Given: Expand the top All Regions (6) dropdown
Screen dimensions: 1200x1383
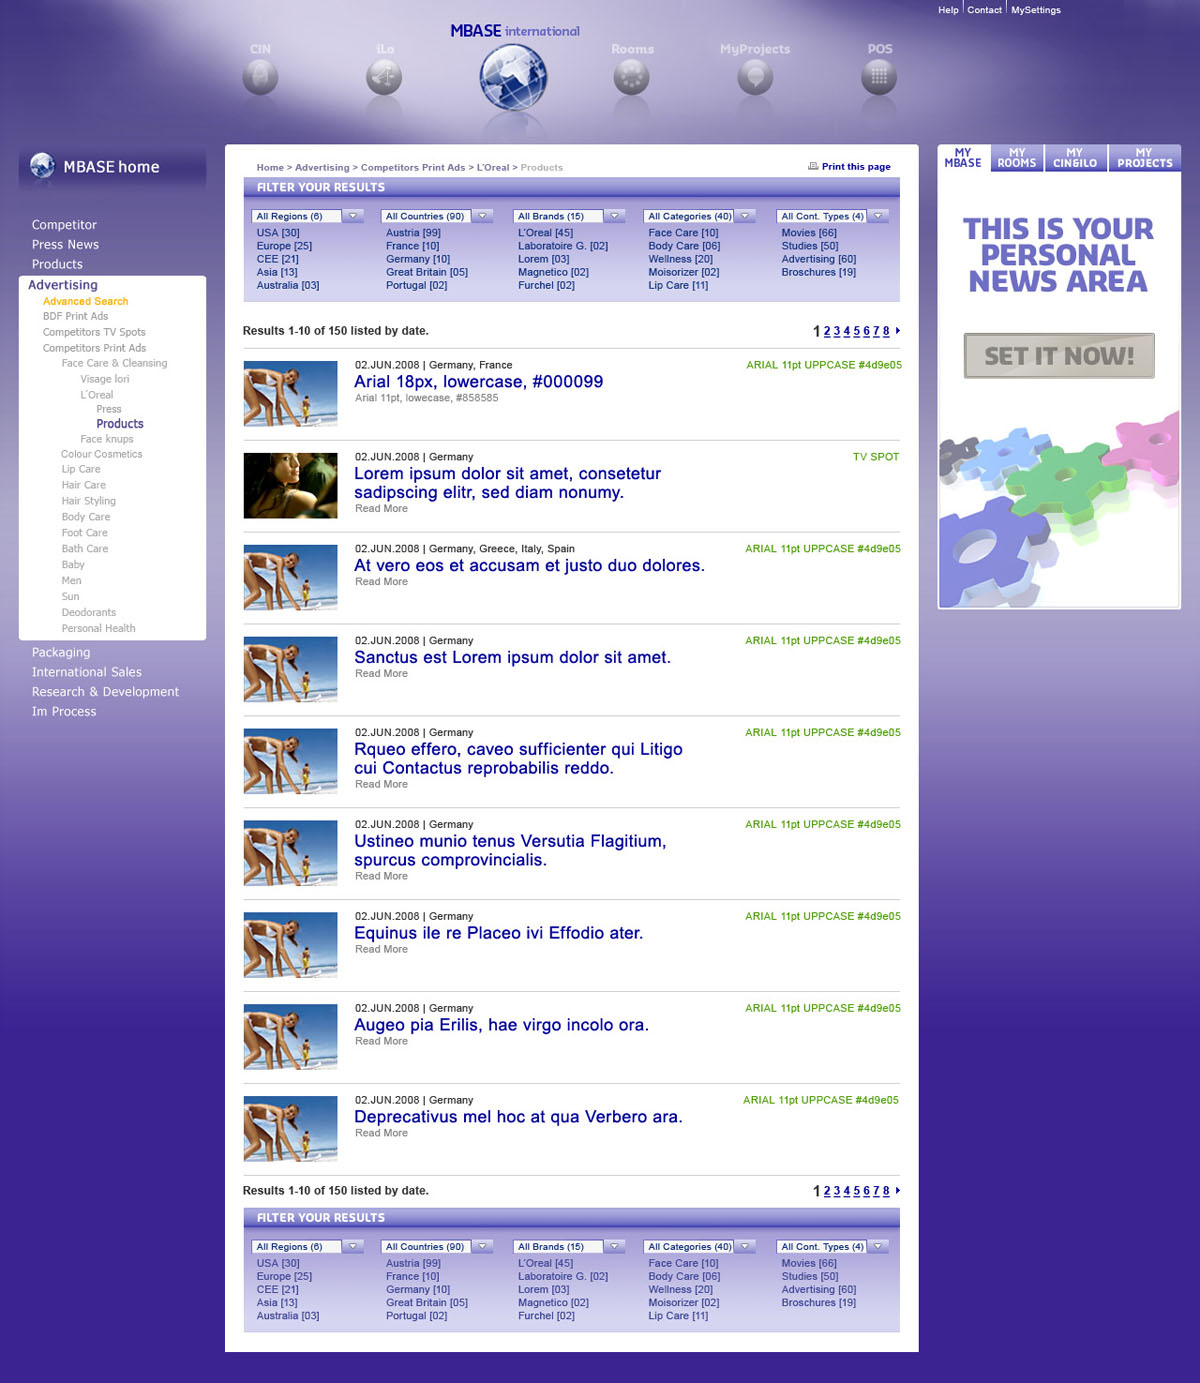Looking at the screenshot, I should (x=353, y=216).
